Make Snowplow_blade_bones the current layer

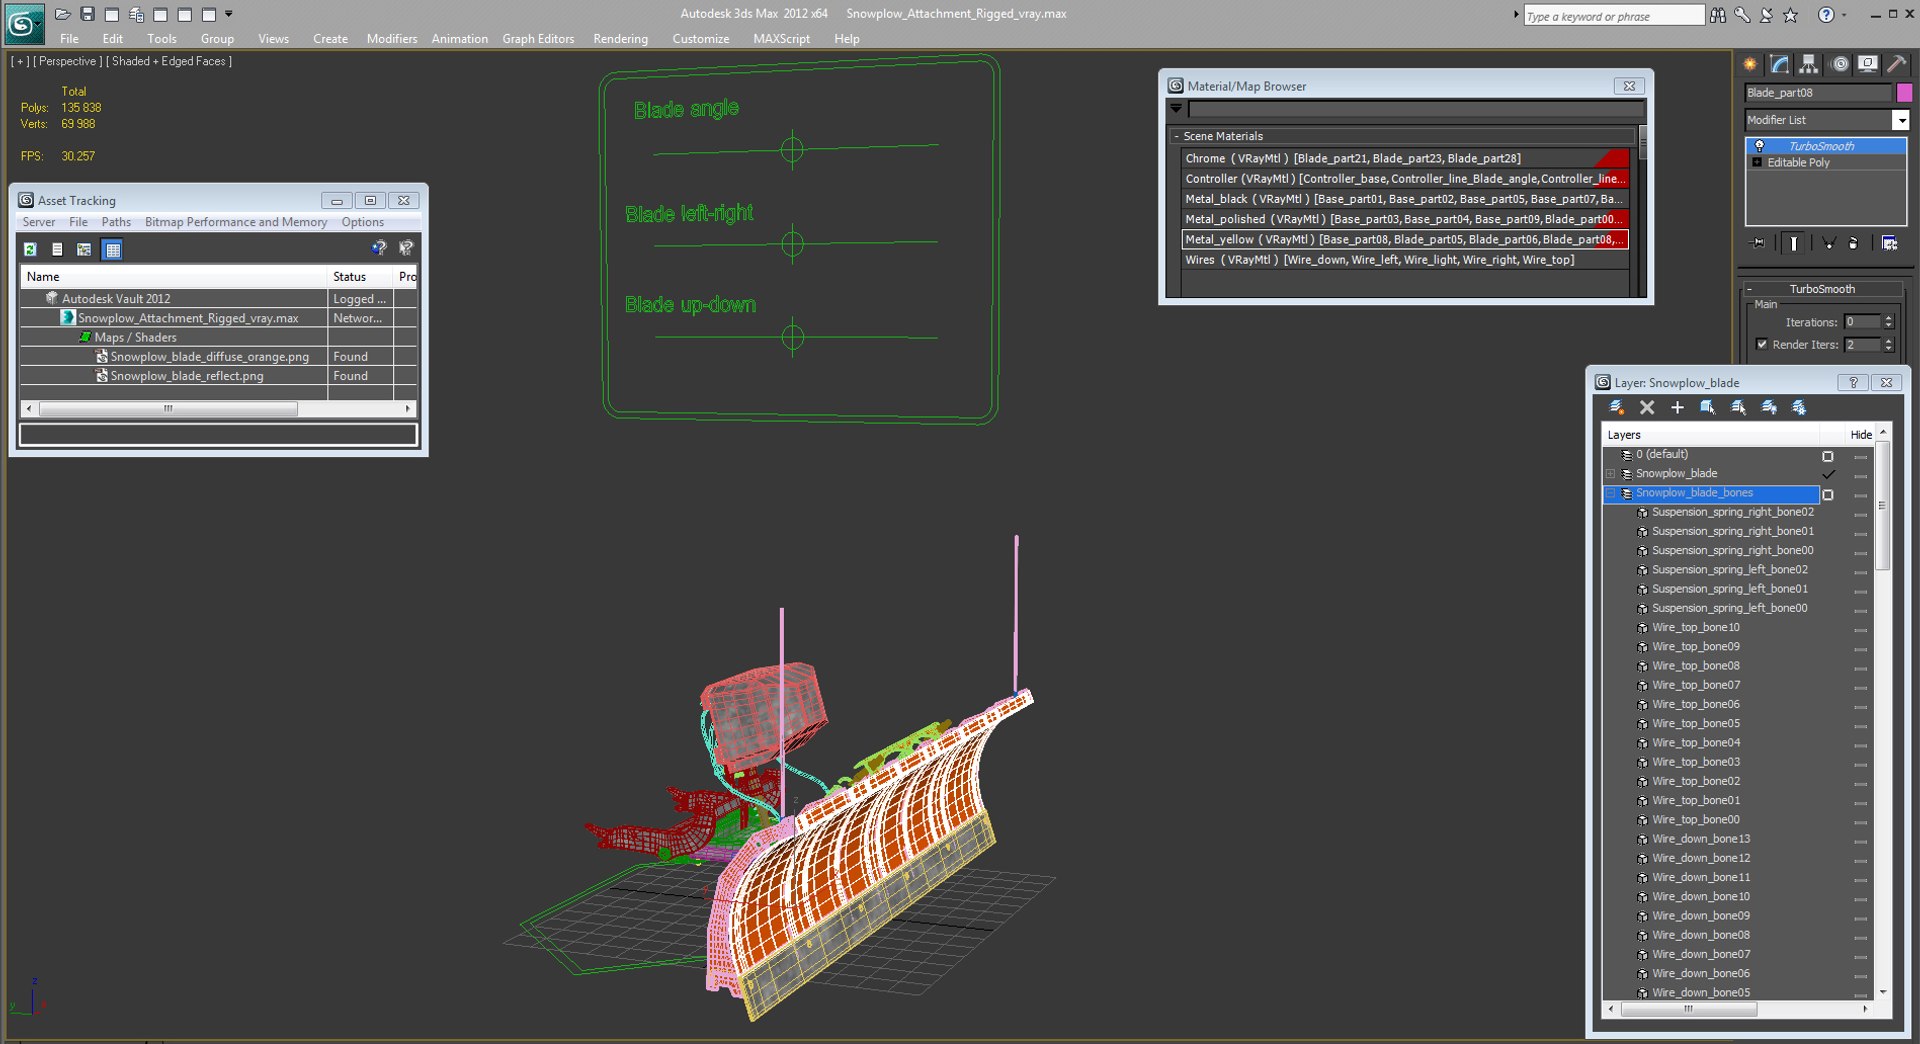(x=1829, y=494)
